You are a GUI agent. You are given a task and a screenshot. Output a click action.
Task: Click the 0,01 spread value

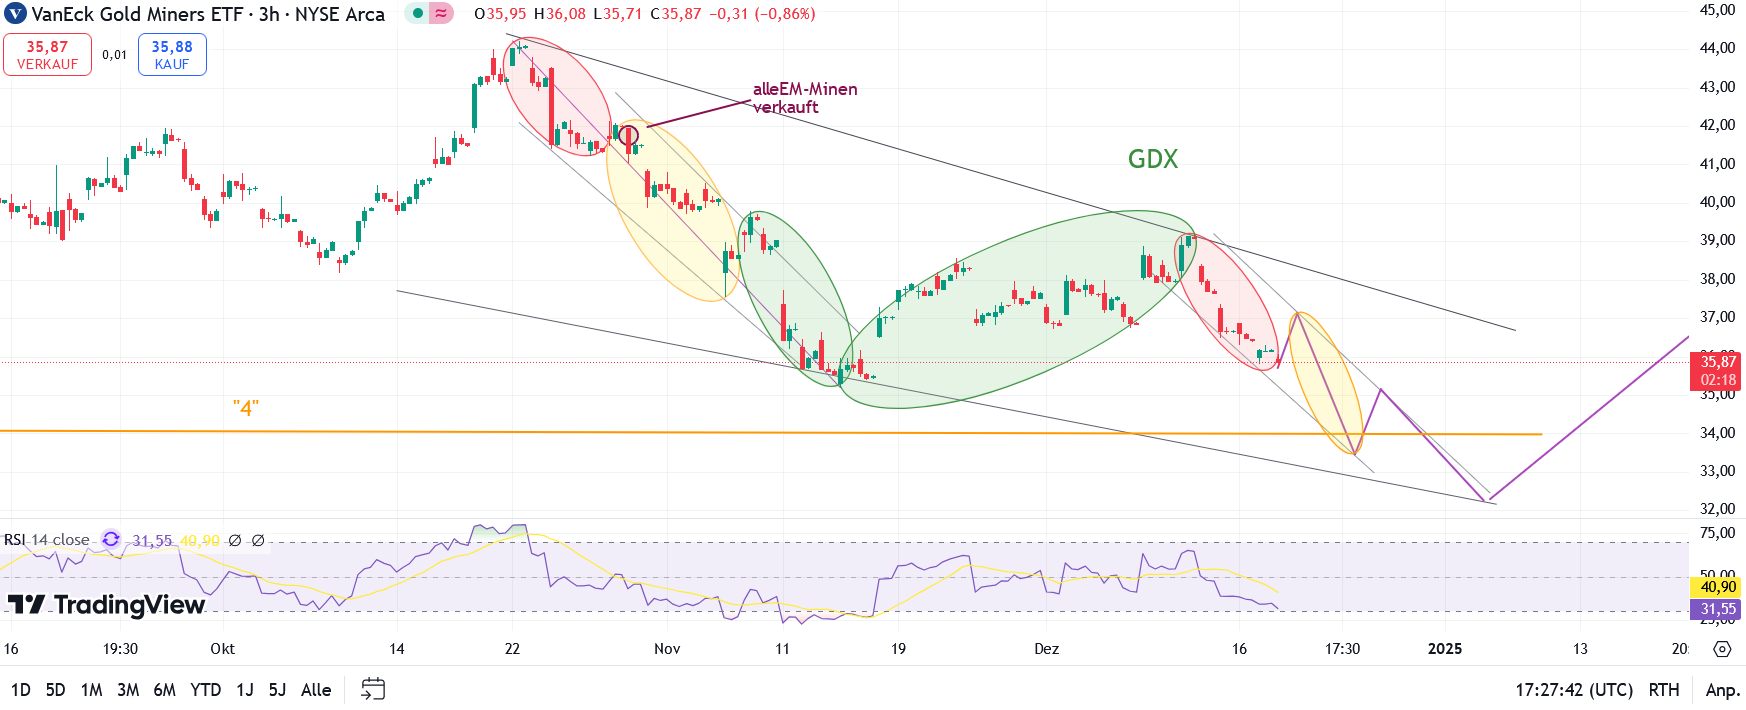click(115, 55)
